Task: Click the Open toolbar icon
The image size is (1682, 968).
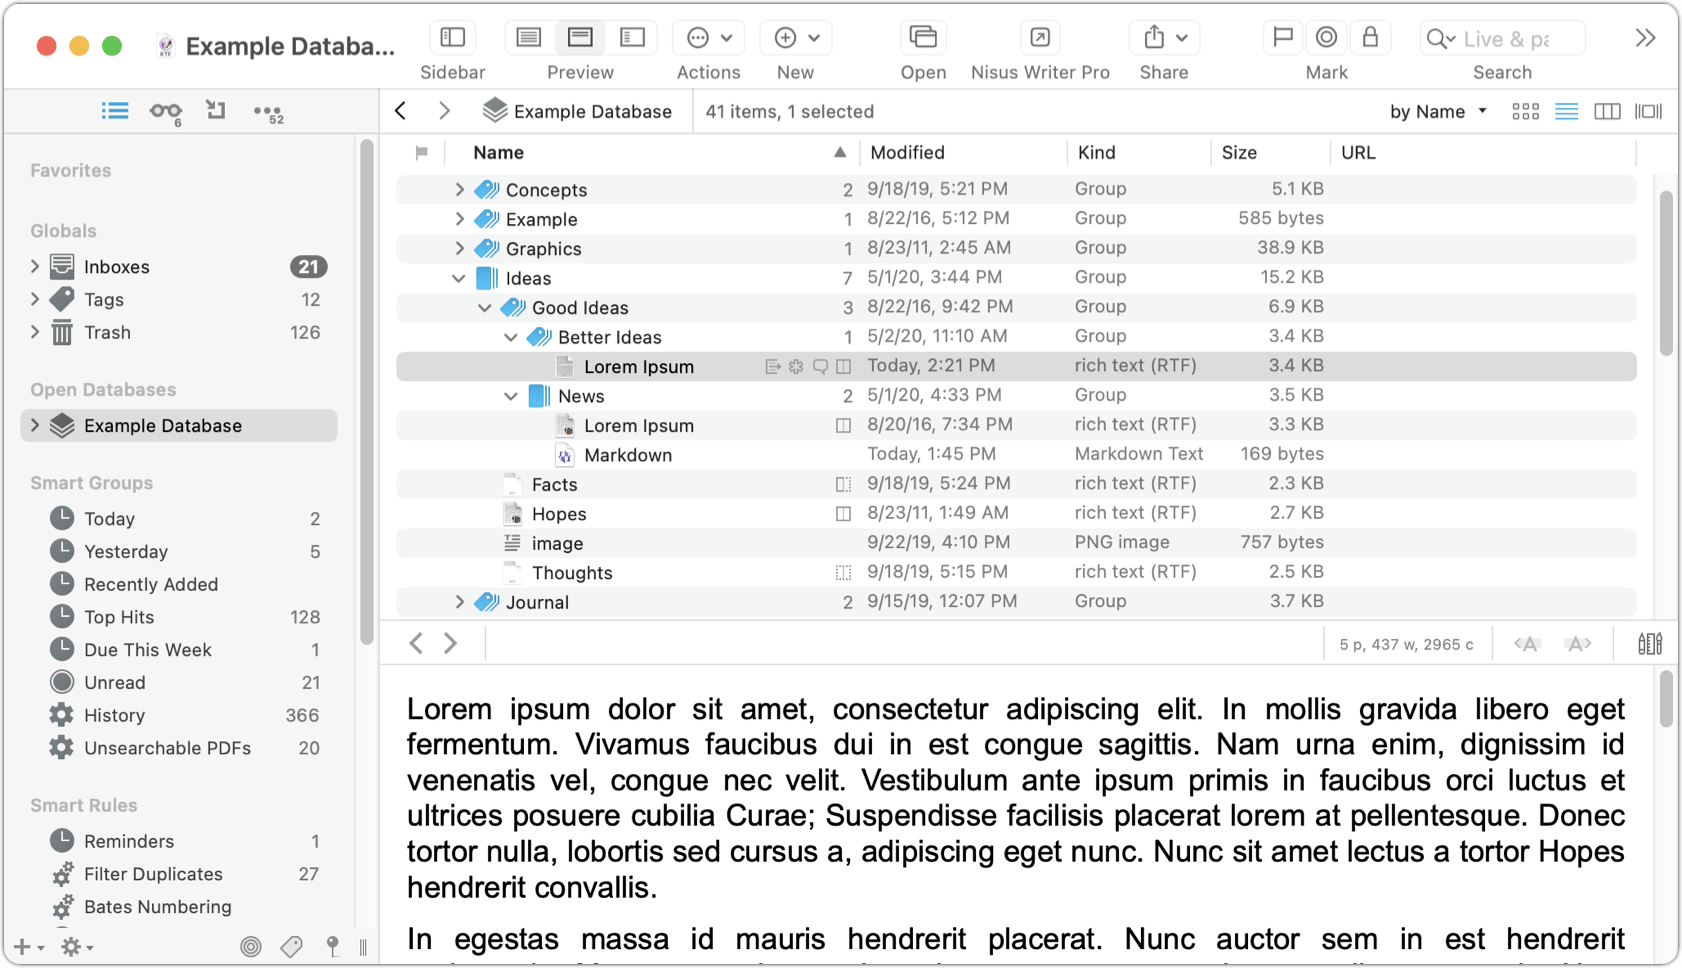Action: 922,38
